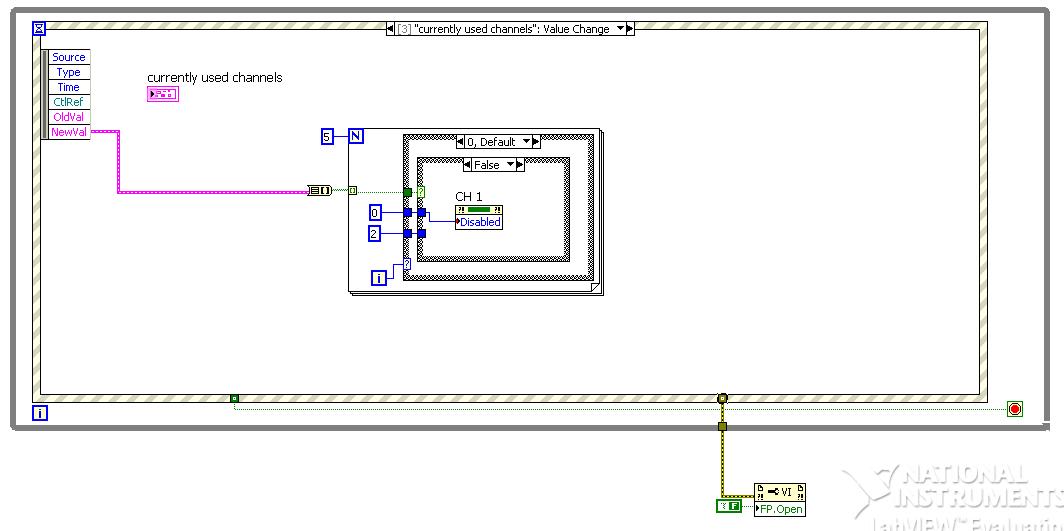Go to next case of False structure
The width and height of the screenshot is (1064, 531).
point(520,165)
